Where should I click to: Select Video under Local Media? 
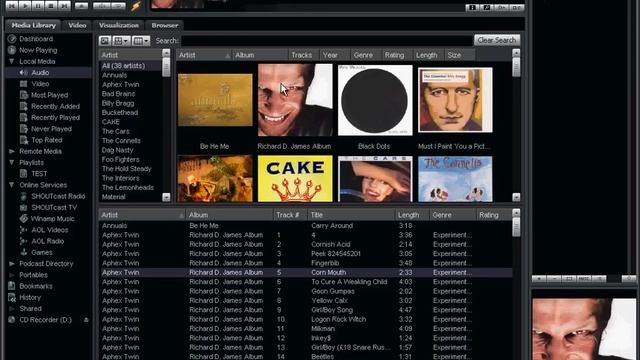point(40,84)
